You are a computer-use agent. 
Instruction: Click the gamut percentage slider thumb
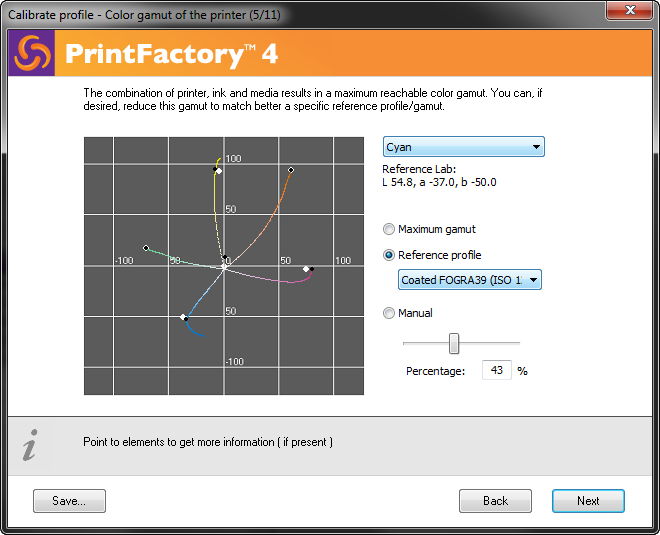[x=454, y=343]
